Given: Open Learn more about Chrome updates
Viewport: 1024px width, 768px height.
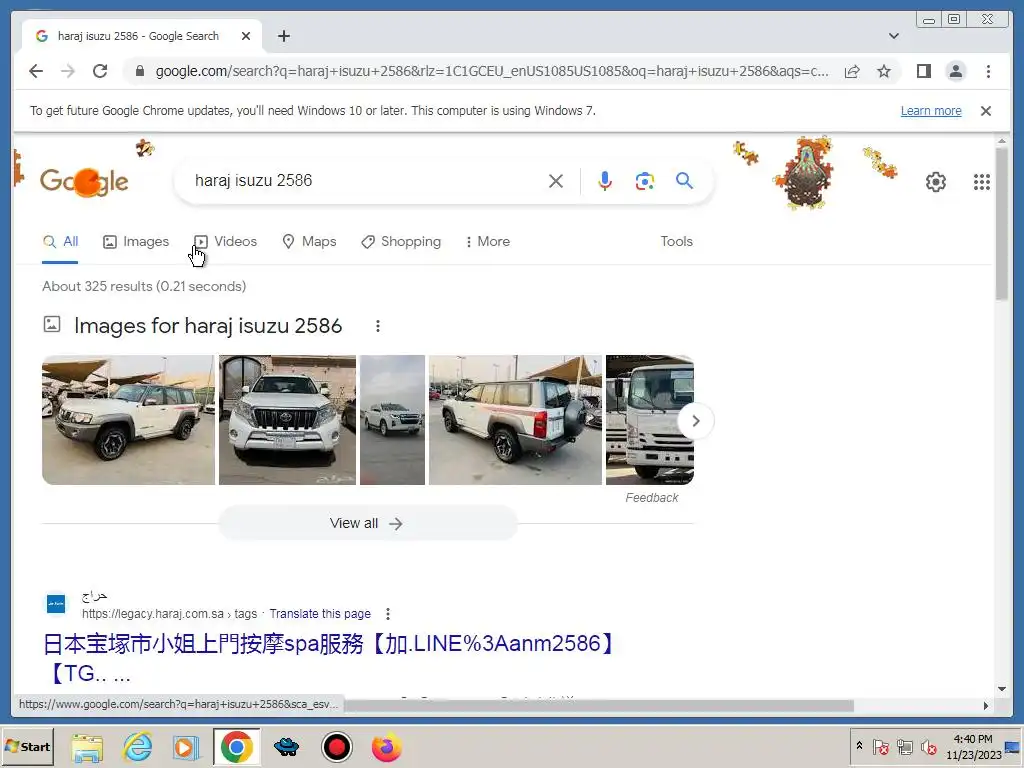Looking at the screenshot, I should tap(931, 111).
